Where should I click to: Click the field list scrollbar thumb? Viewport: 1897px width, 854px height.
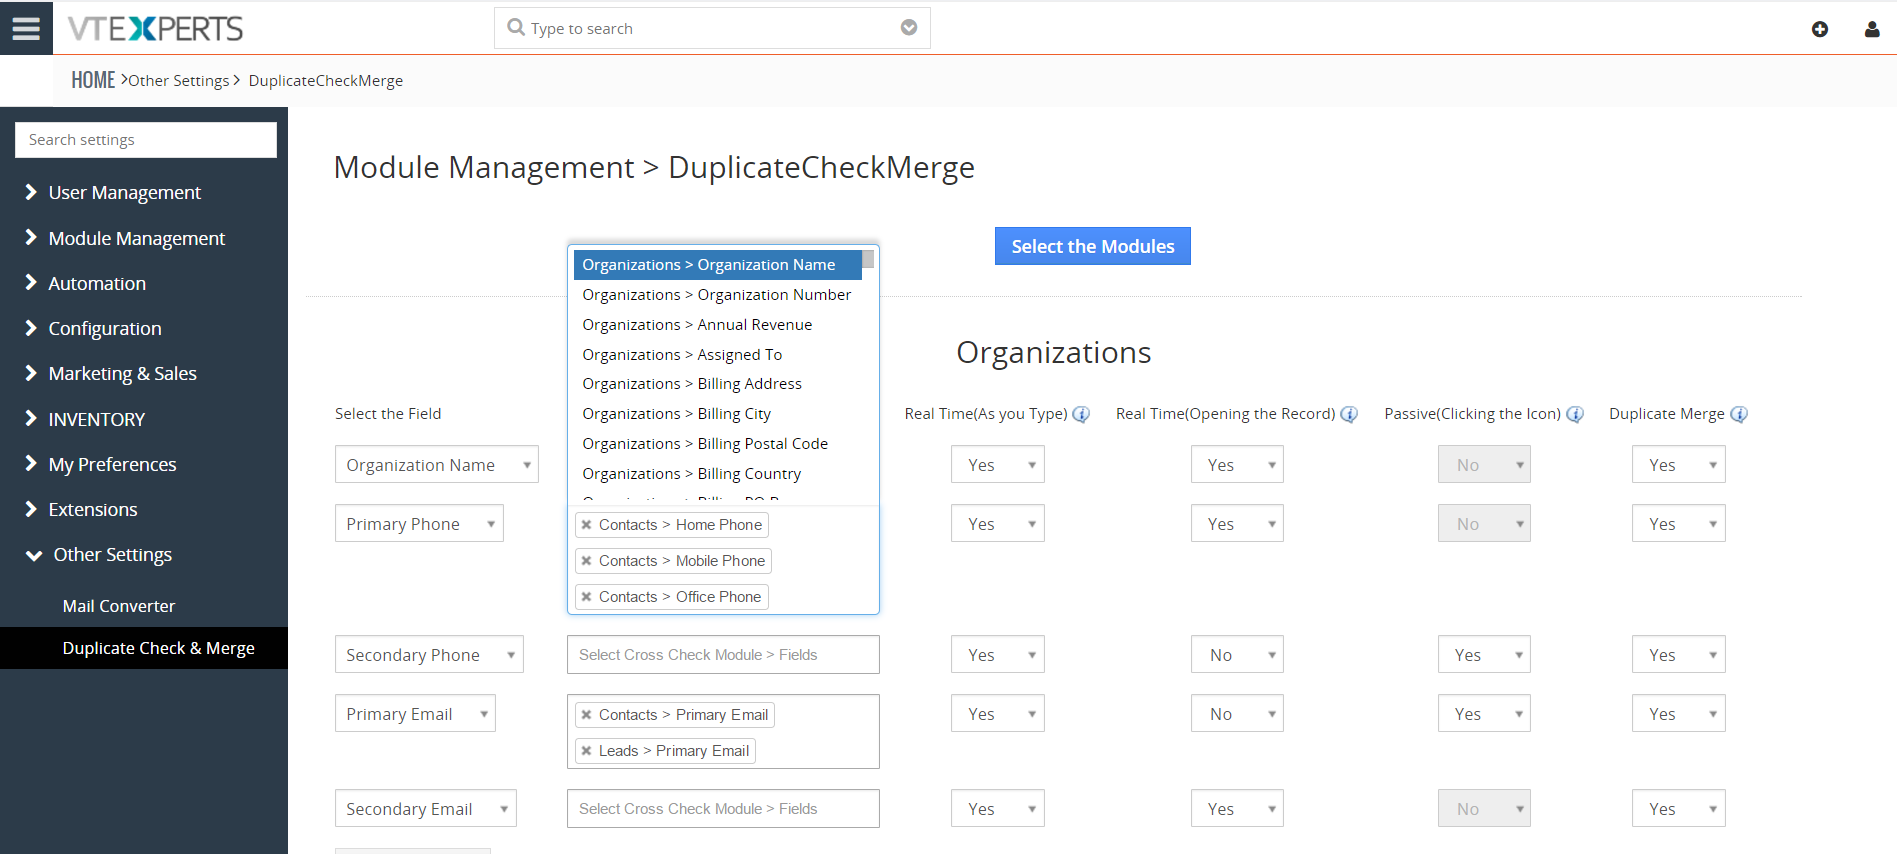pyautogui.click(x=868, y=259)
